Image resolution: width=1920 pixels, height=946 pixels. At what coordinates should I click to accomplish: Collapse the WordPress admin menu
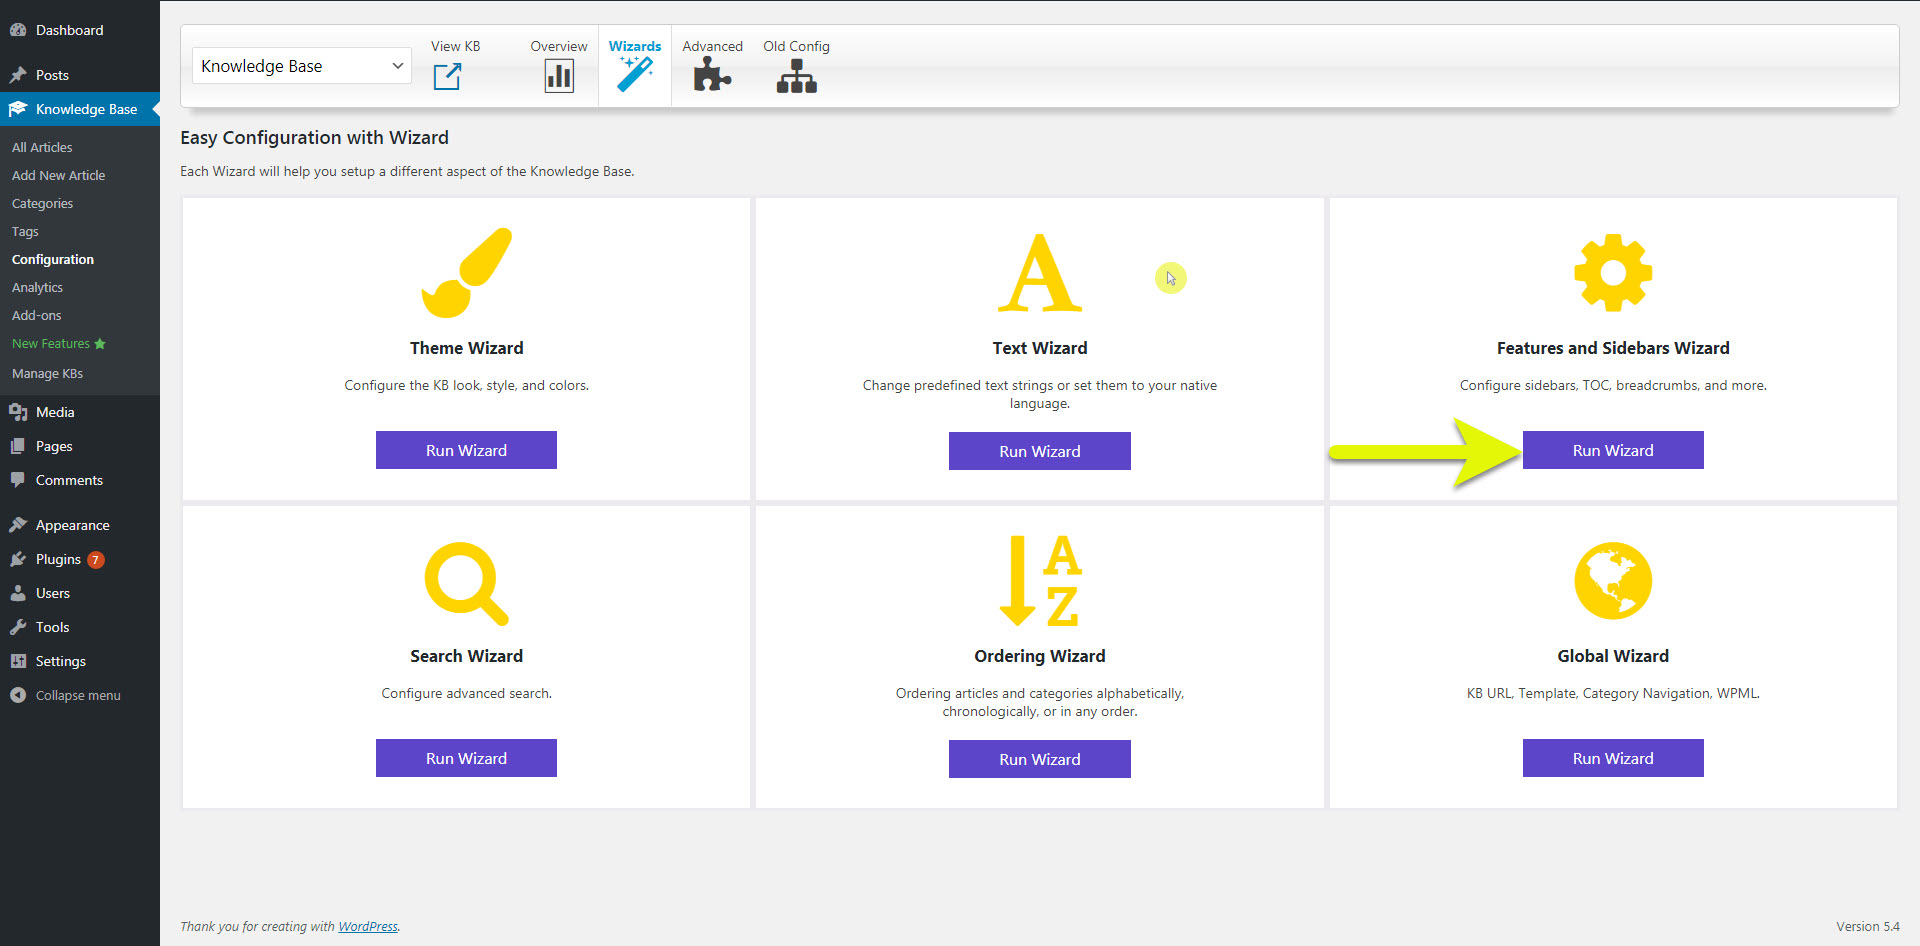(x=77, y=695)
